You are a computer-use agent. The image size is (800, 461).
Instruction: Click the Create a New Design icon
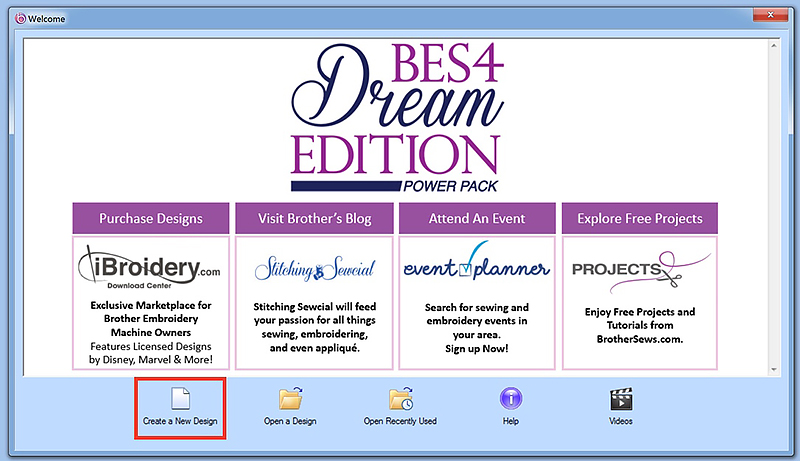[180, 399]
